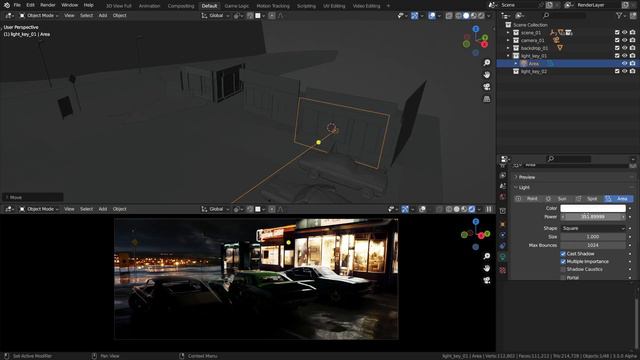Open outliner display mode dropdown
Image resolution: width=640 pixels, height=360 pixels.
pyautogui.click(x=521, y=16)
